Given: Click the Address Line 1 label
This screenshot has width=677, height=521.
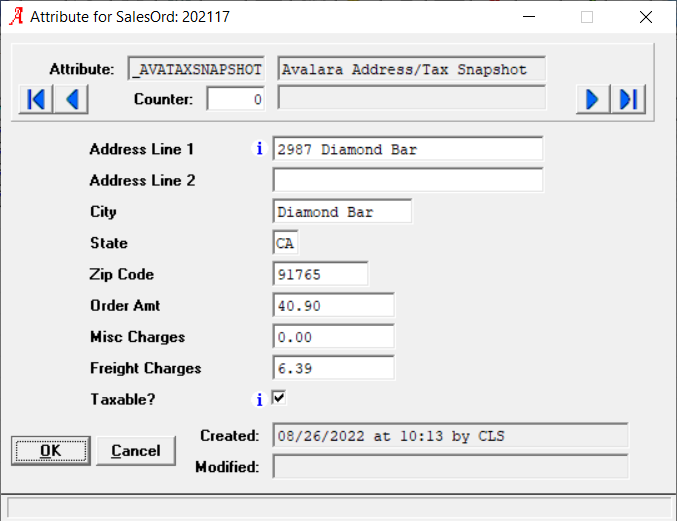Looking at the screenshot, I should 142,149.
